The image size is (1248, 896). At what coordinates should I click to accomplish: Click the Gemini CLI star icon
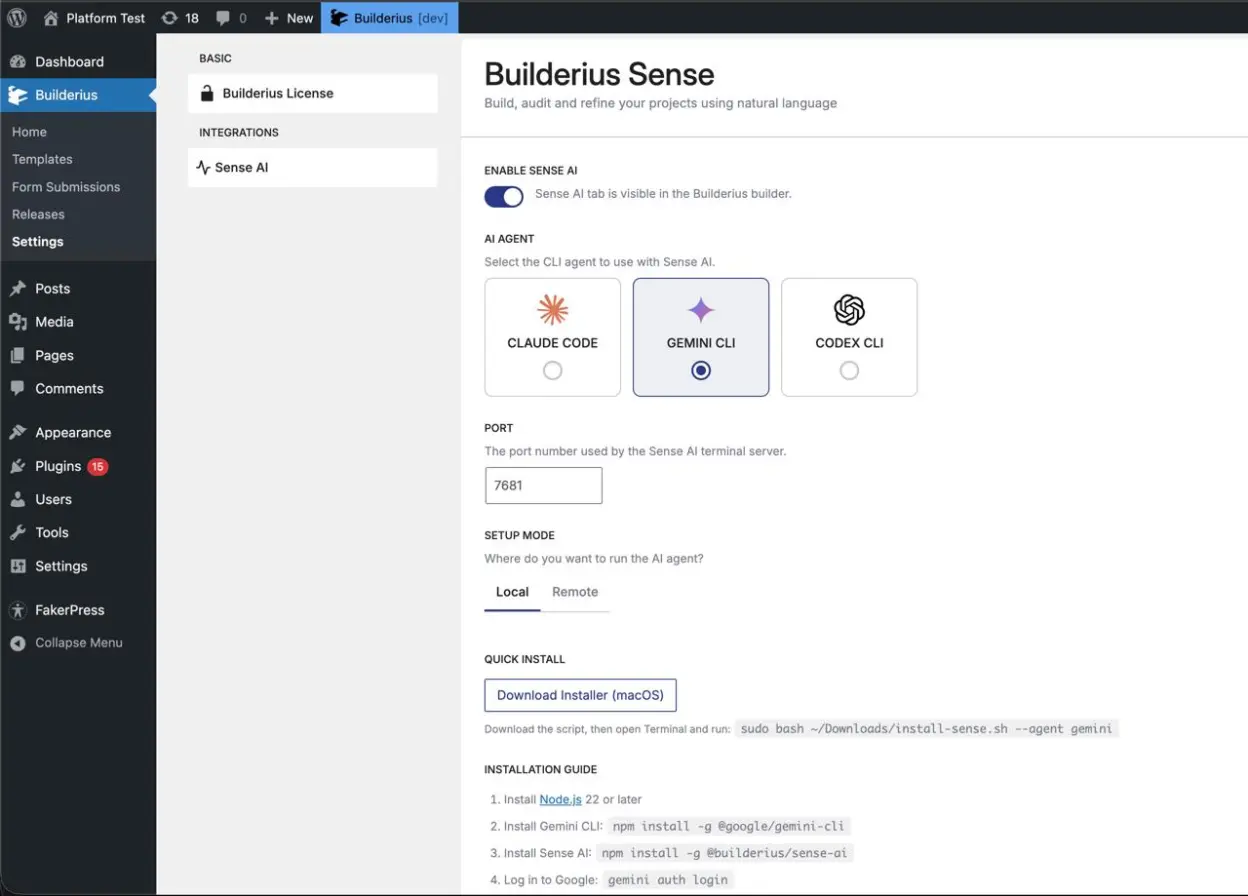pos(700,310)
